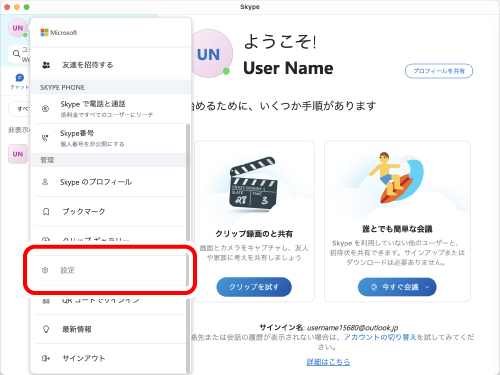This screenshot has width=500, height=375.
Task: Select 友達を招待する from the profile menu
Action: [x=111, y=65]
